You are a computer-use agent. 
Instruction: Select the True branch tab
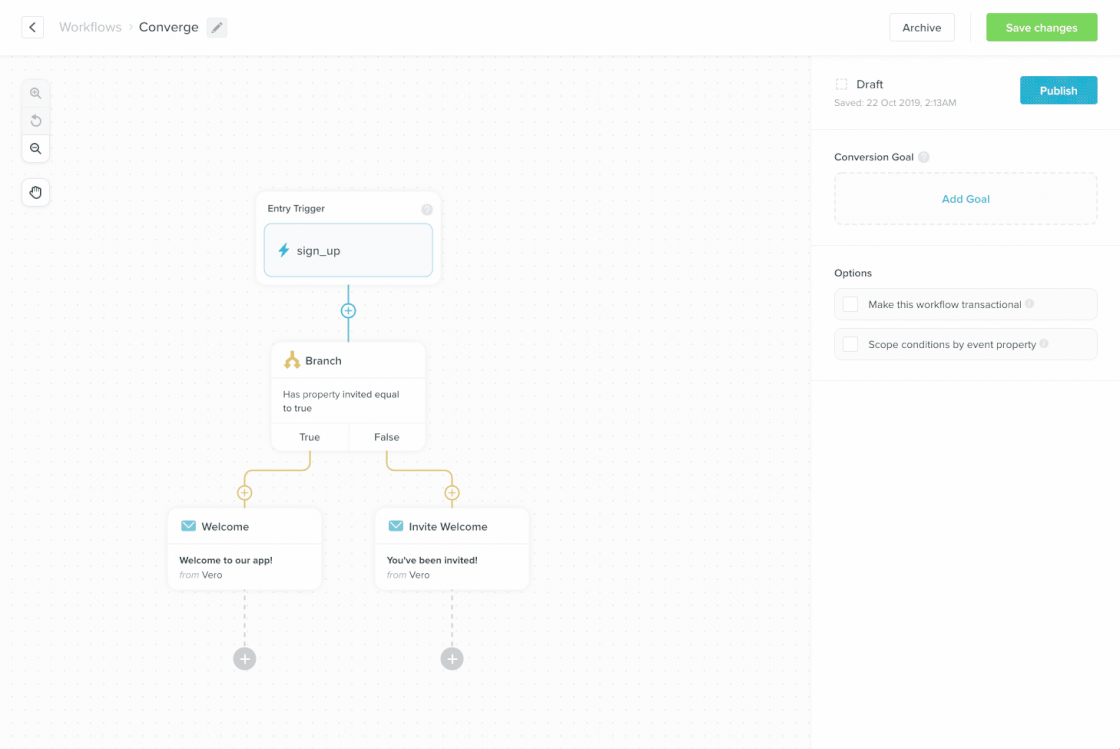point(310,437)
